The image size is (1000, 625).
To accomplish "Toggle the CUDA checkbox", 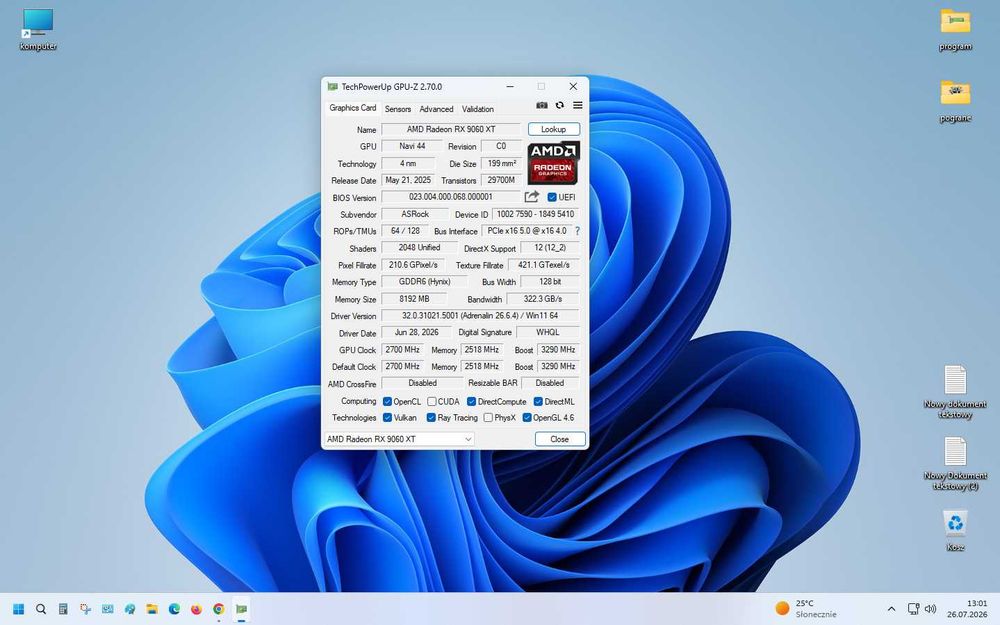I will (432, 402).
